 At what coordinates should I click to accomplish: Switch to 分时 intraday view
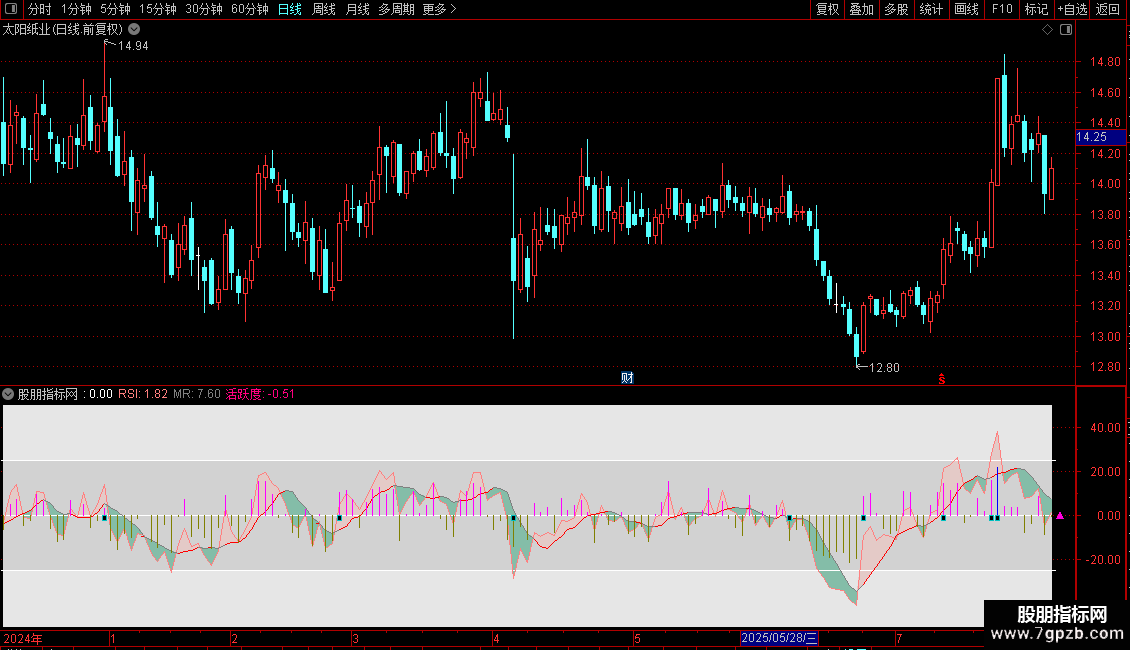40,9
